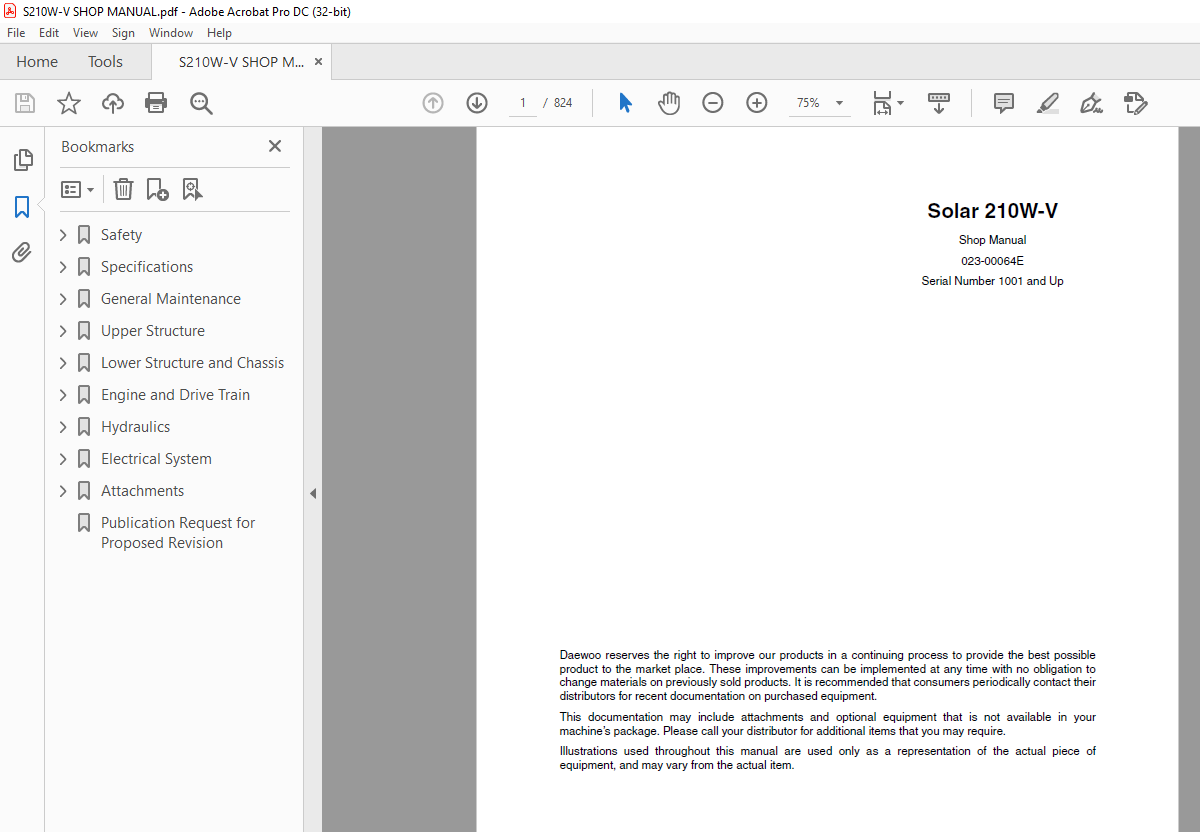Close the Bookmarks panel

[x=275, y=146]
